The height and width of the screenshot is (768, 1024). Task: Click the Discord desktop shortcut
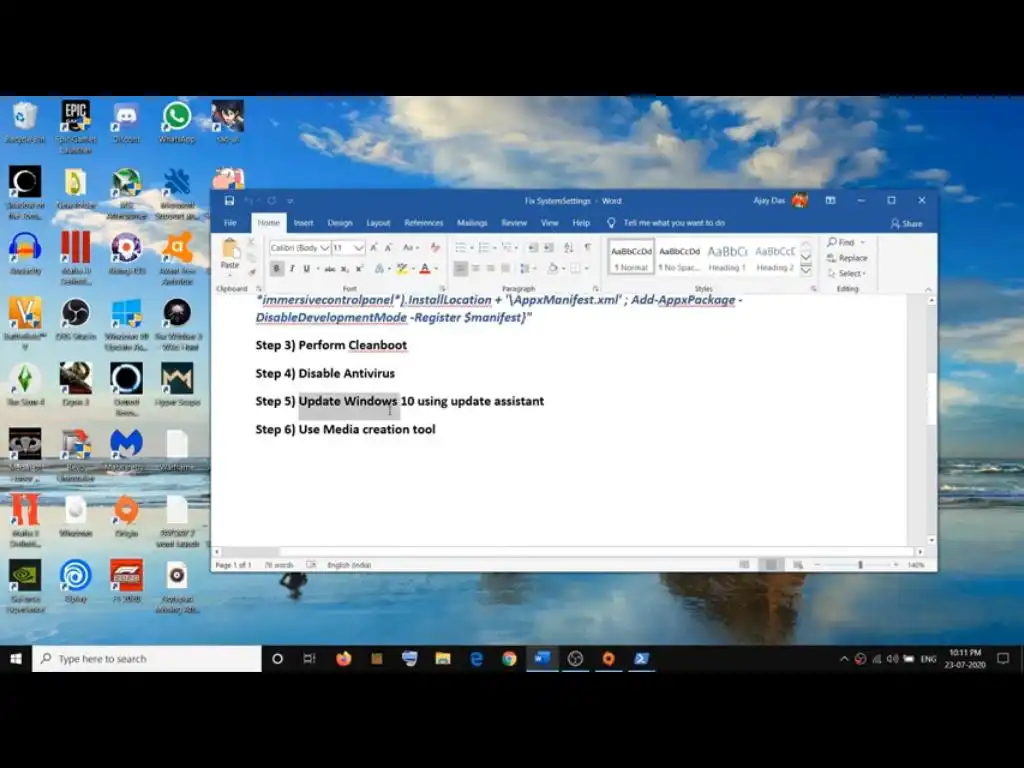(126, 122)
